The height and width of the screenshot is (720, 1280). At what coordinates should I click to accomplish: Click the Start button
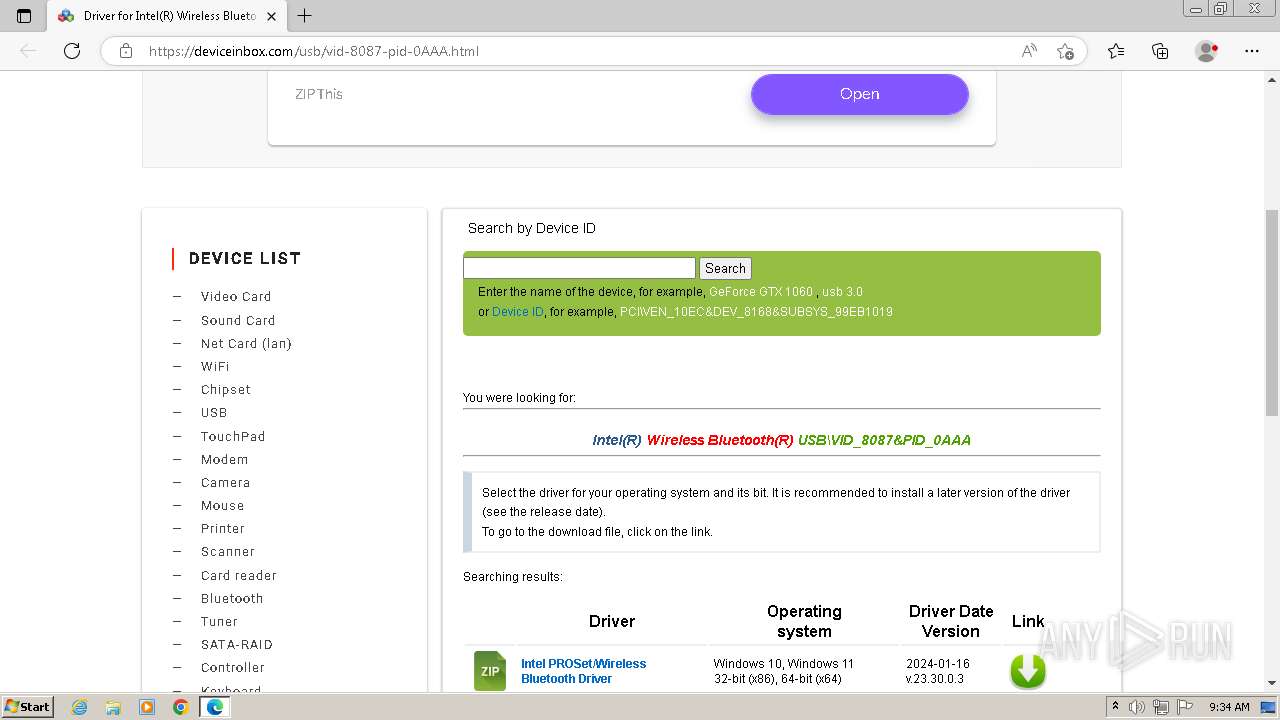[27, 707]
